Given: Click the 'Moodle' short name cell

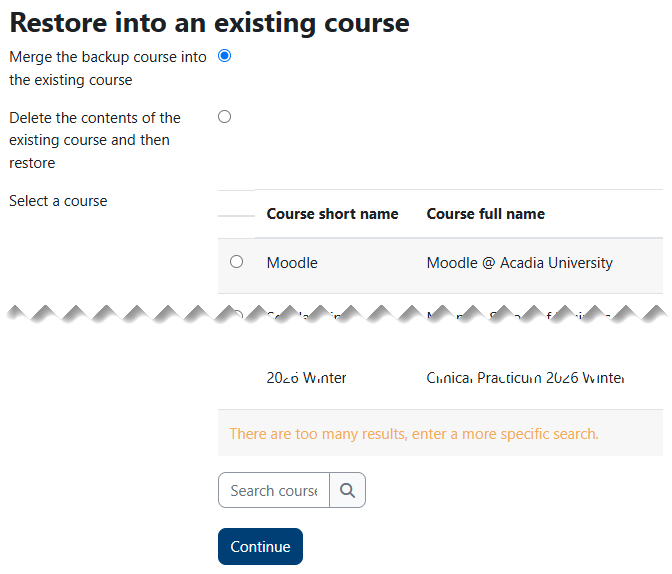Looking at the screenshot, I should (292, 263).
